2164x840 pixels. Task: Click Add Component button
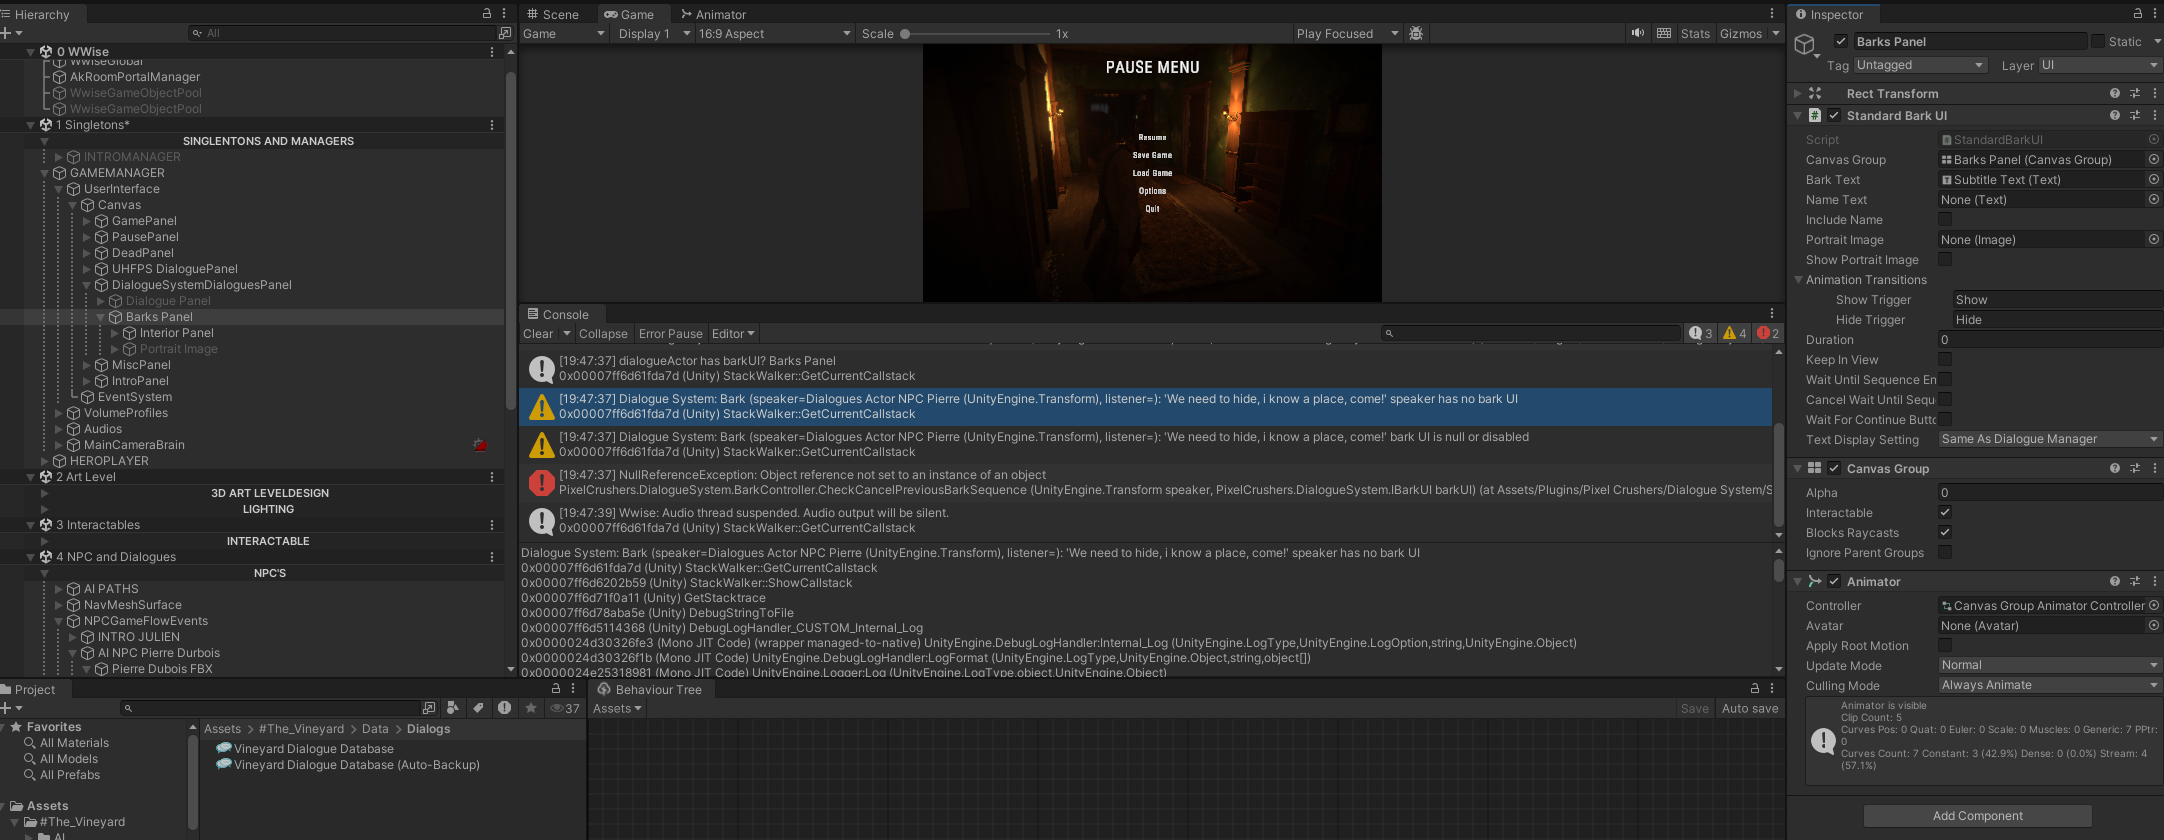tap(1977, 816)
